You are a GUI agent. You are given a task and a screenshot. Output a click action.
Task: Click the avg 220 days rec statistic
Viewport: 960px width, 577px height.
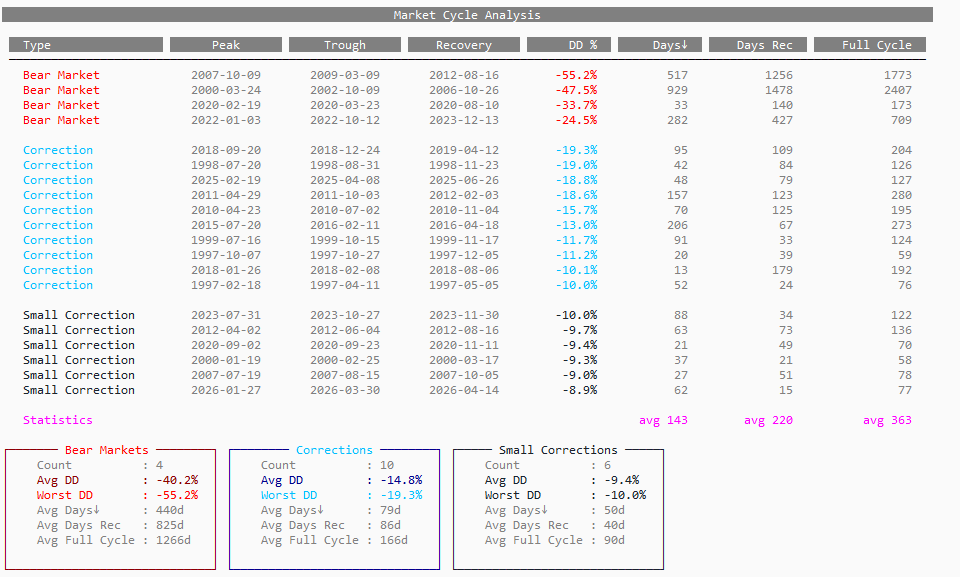[x=768, y=420]
